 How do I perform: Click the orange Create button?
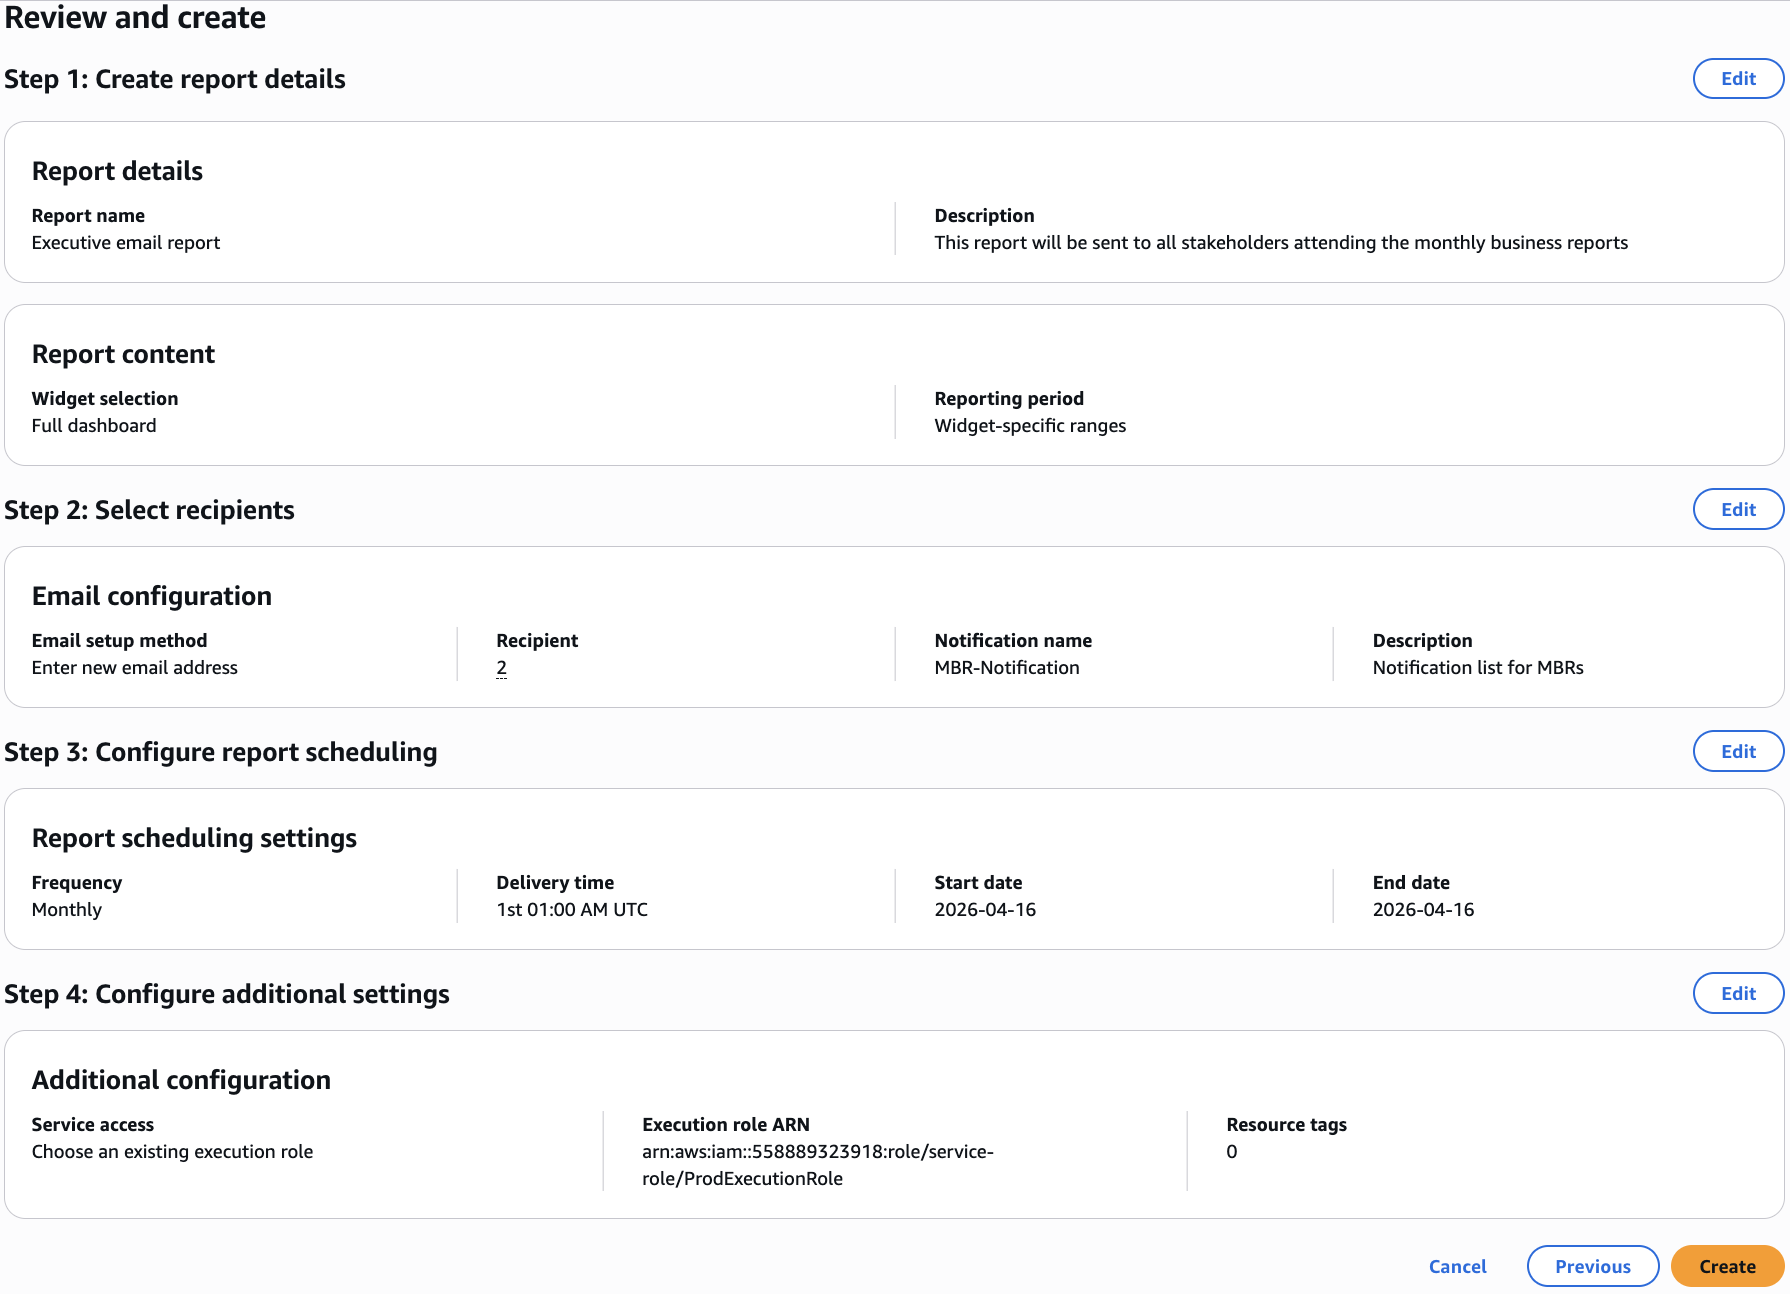point(1727,1267)
